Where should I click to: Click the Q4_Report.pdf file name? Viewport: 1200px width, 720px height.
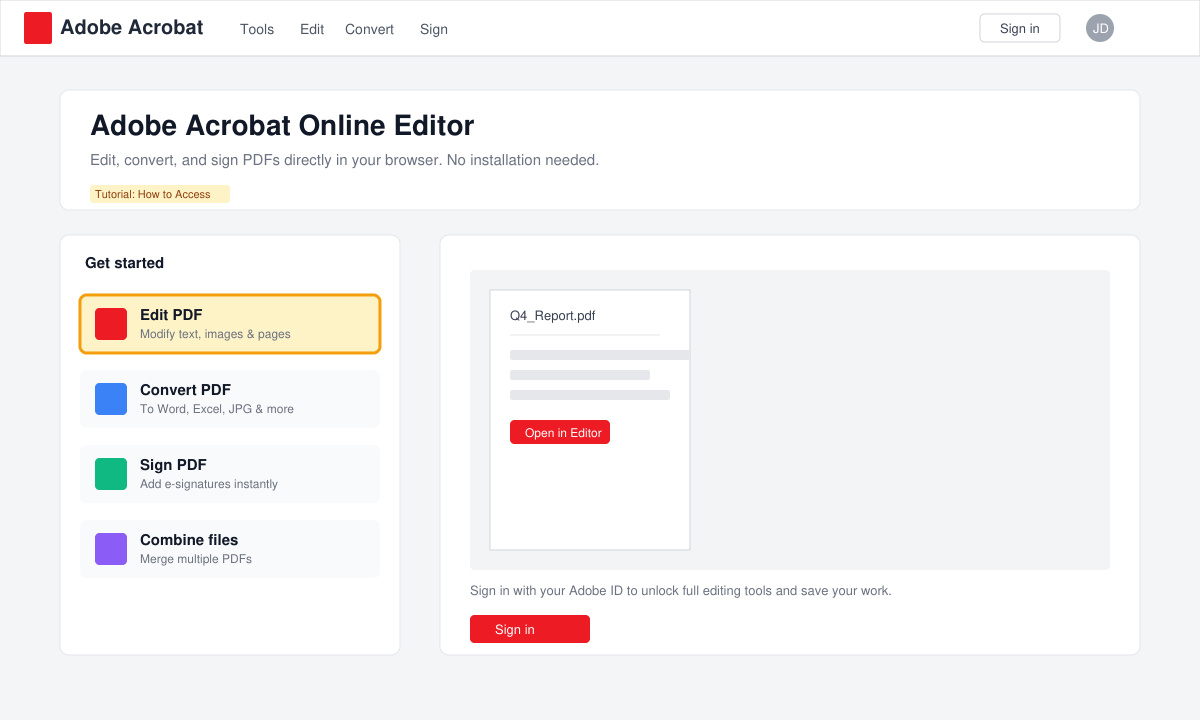click(553, 315)
